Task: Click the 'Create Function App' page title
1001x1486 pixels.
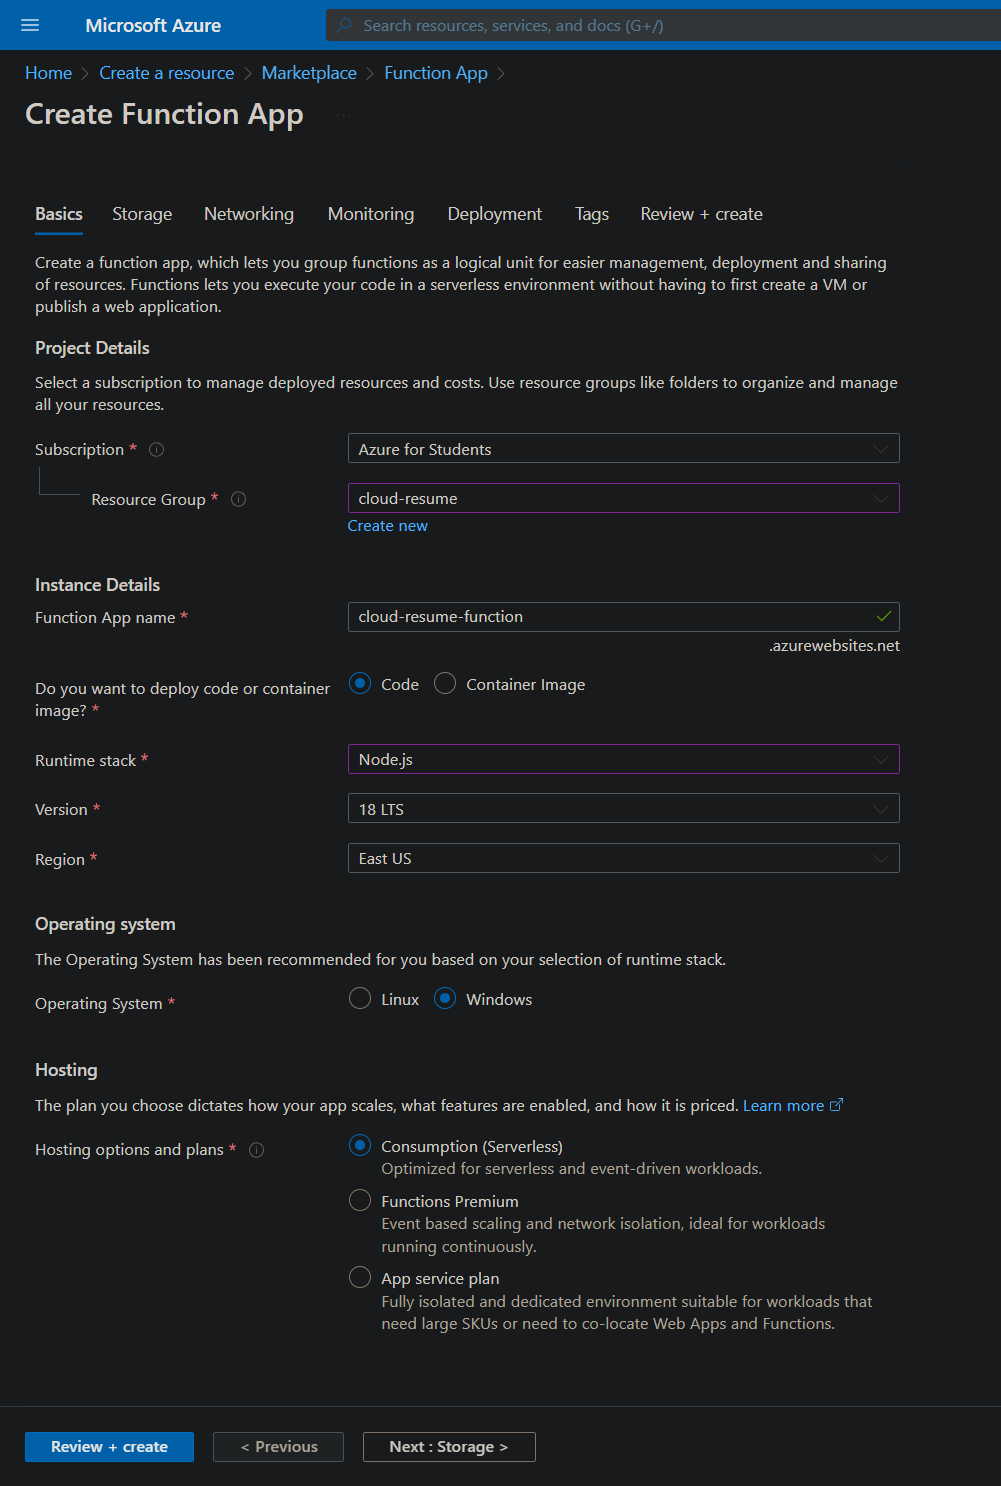Action: click(164, 115)
